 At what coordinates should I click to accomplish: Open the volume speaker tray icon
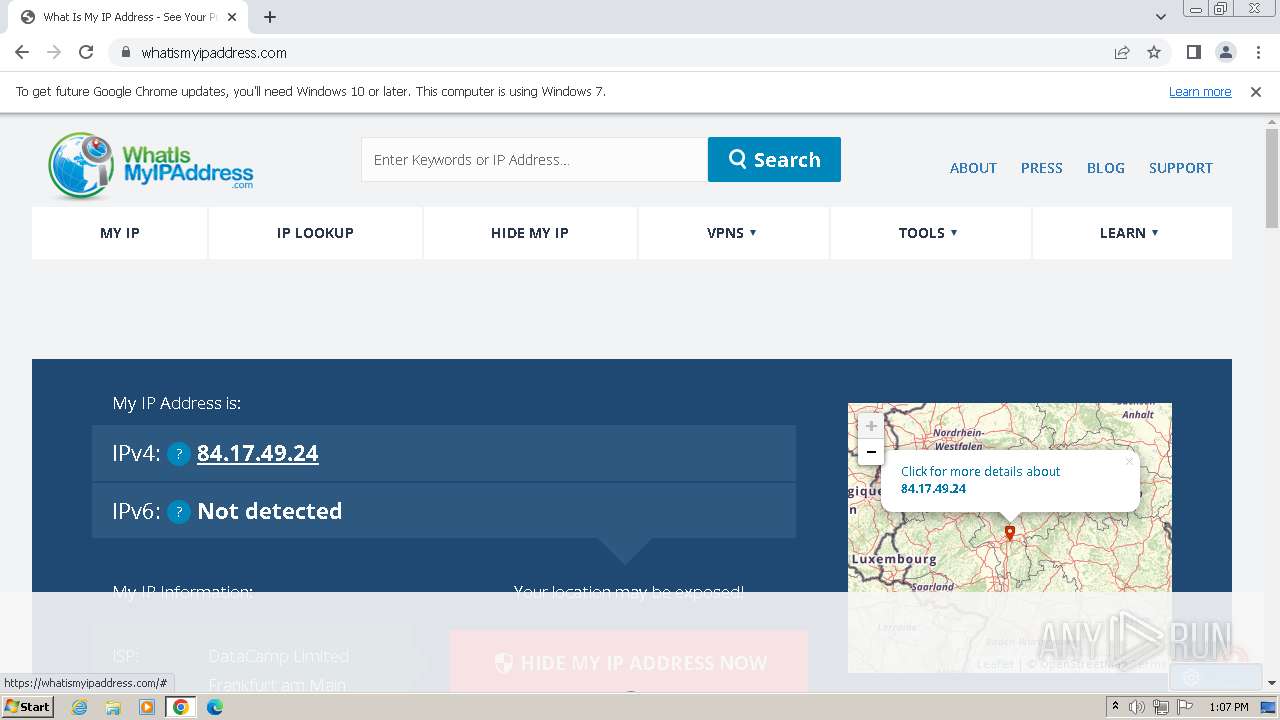pos(1137,707)
